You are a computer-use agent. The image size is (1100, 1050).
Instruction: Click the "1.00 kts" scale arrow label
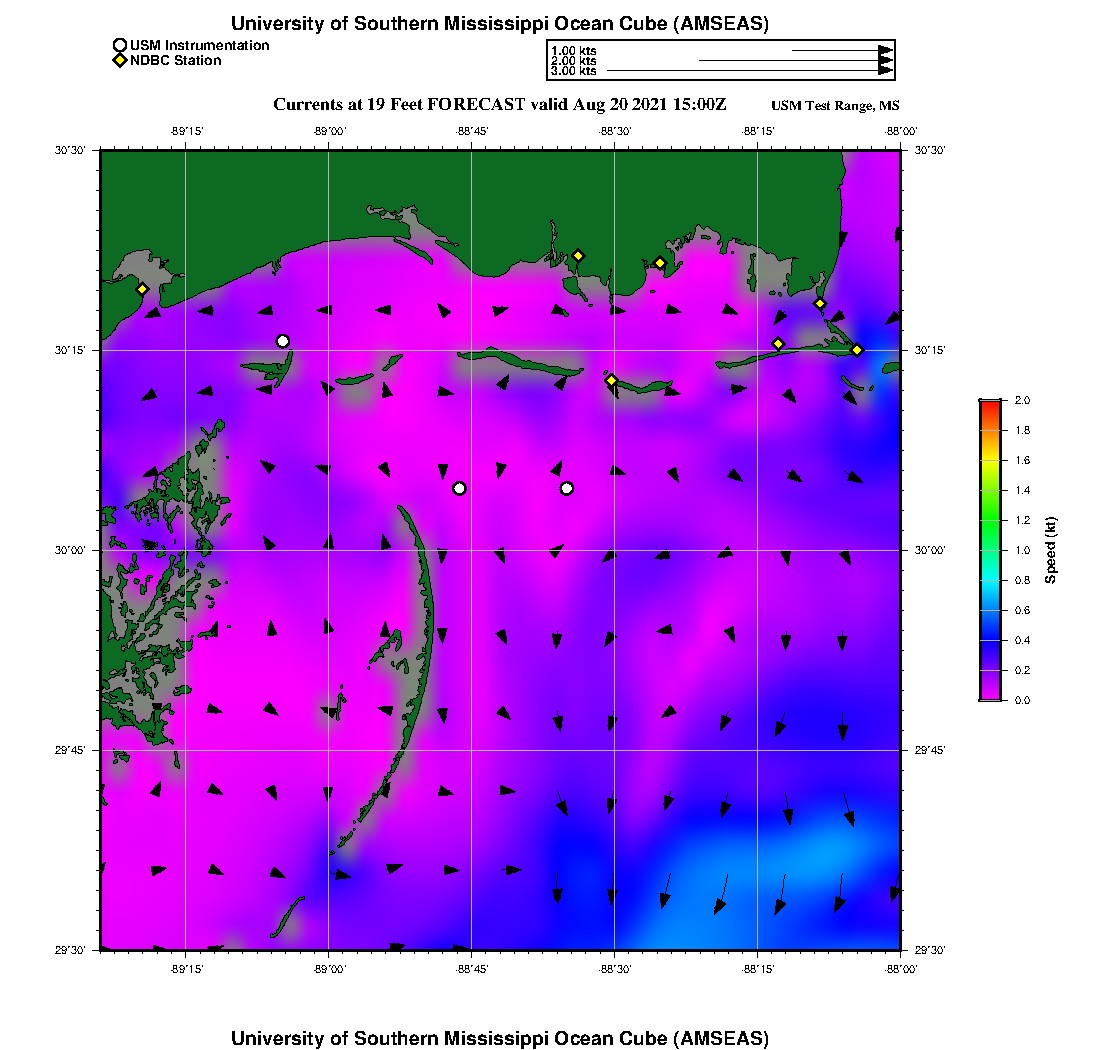point(573,51)
